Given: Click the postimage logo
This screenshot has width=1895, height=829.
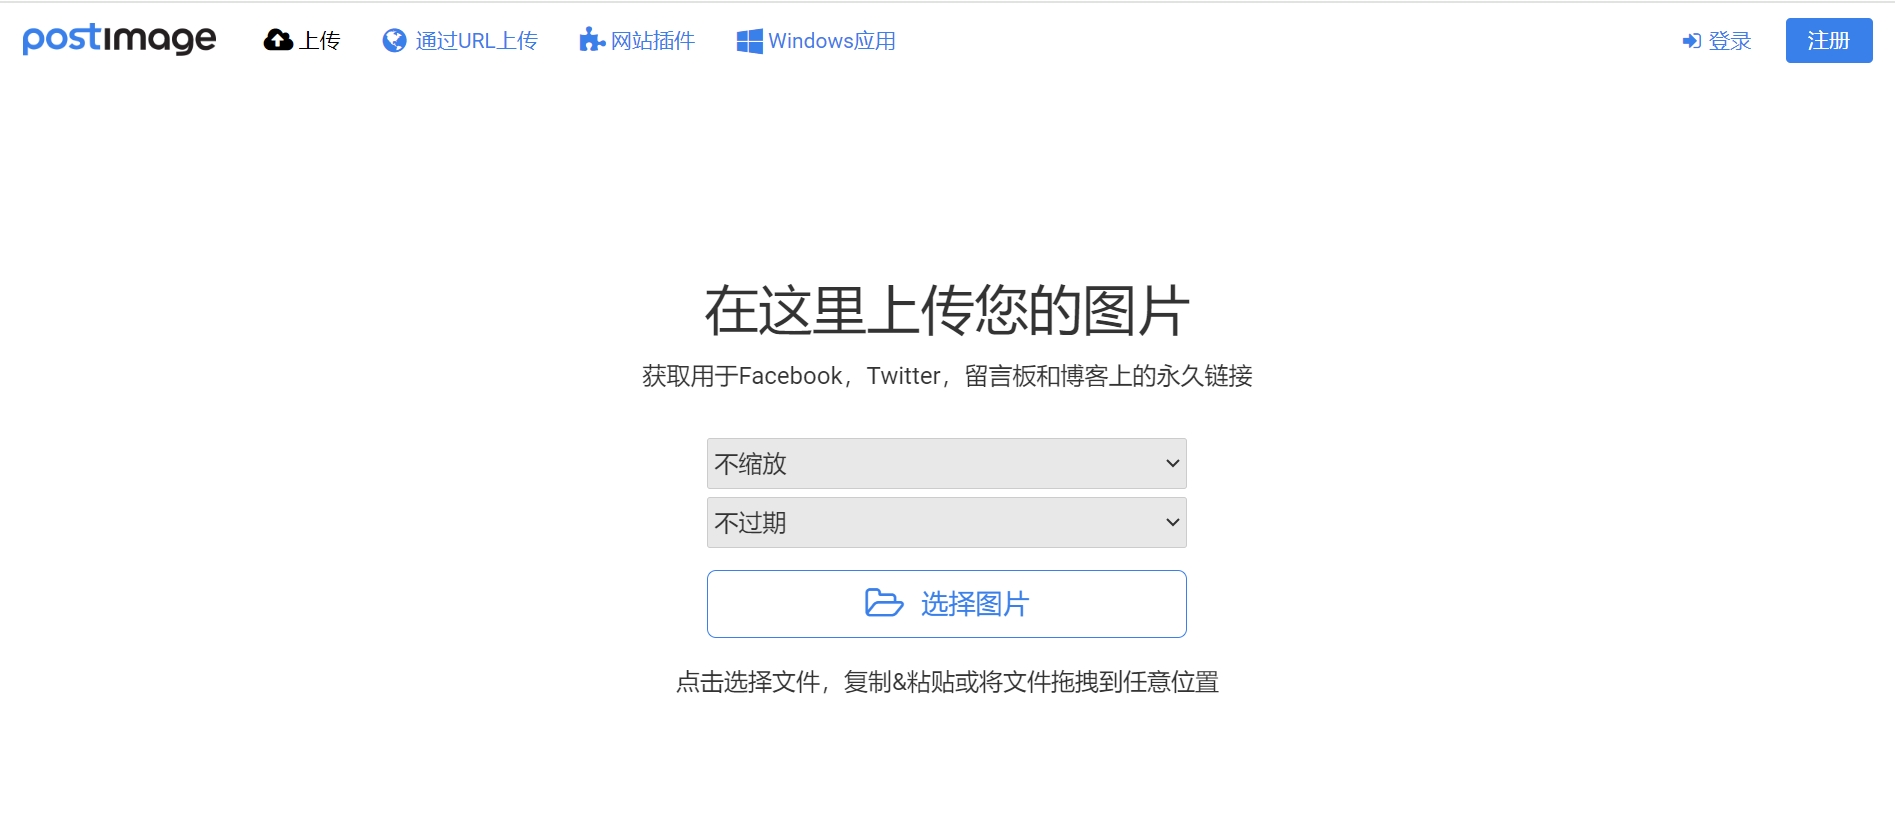Looking at the screenshot, I should [119, 39].
